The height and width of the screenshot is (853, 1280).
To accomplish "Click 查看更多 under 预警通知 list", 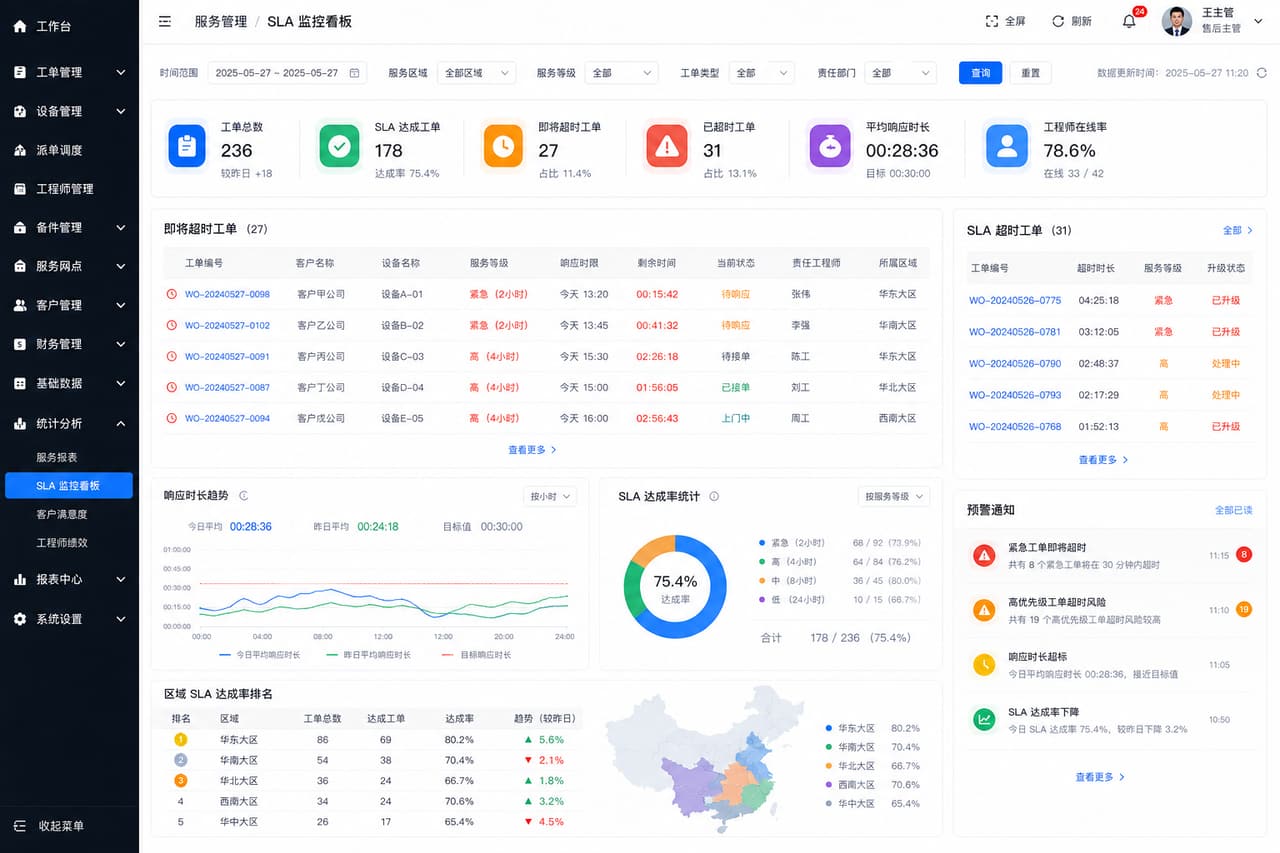I will [x=1100, y=777].
